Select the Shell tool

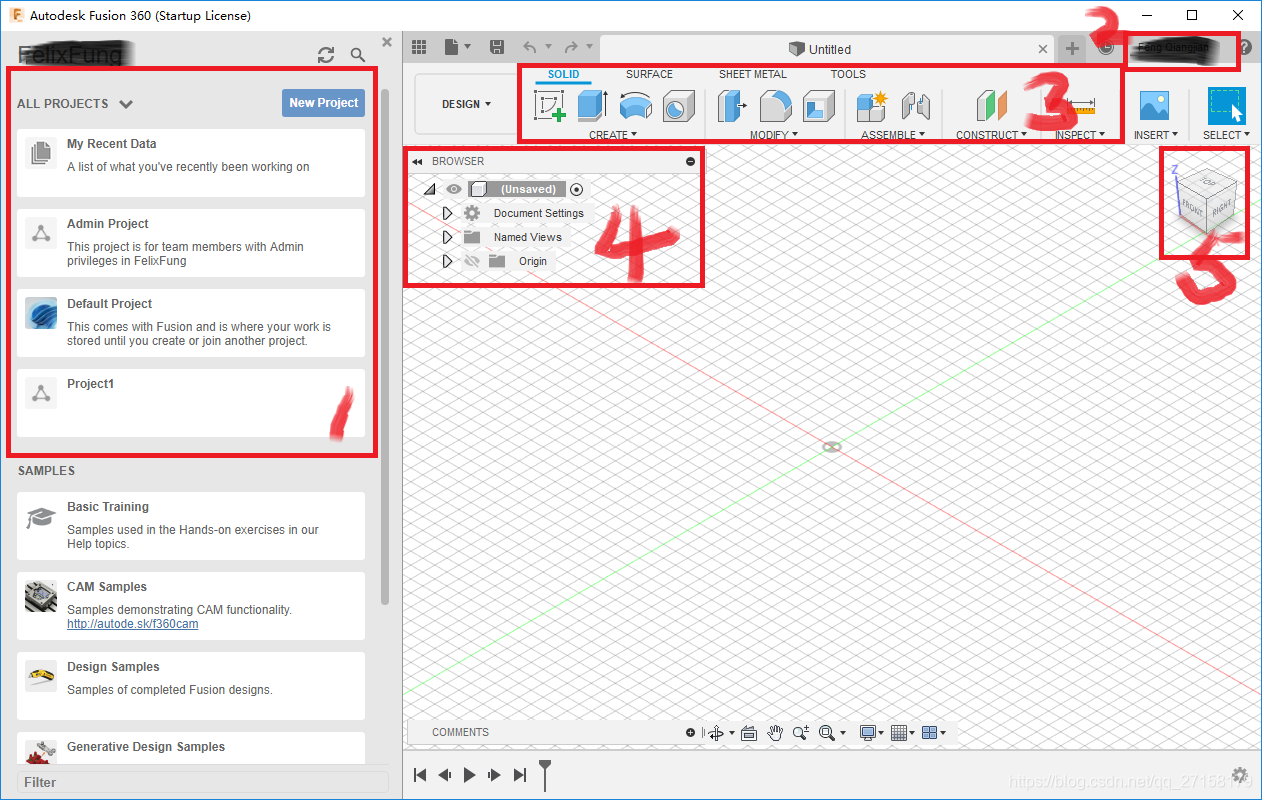pyautogui.click(x=819, y=106)
